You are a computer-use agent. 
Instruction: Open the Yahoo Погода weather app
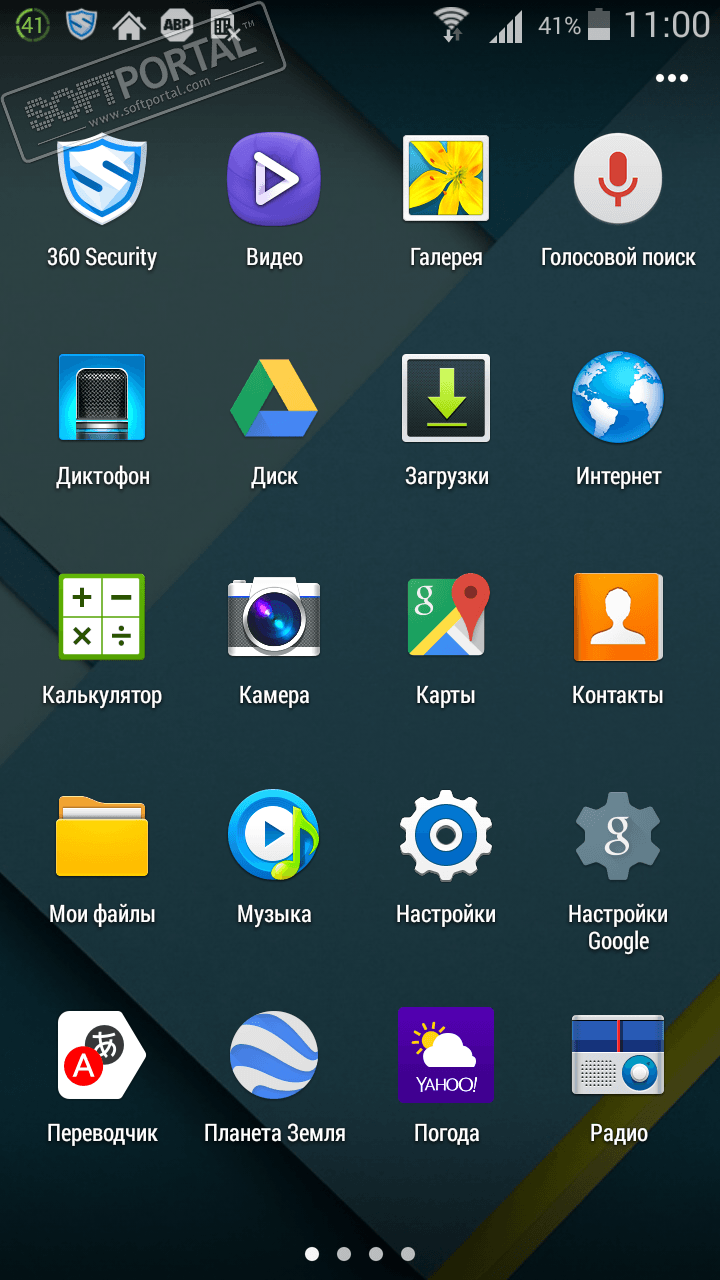pyautogui.click(x=446, y=1055)
